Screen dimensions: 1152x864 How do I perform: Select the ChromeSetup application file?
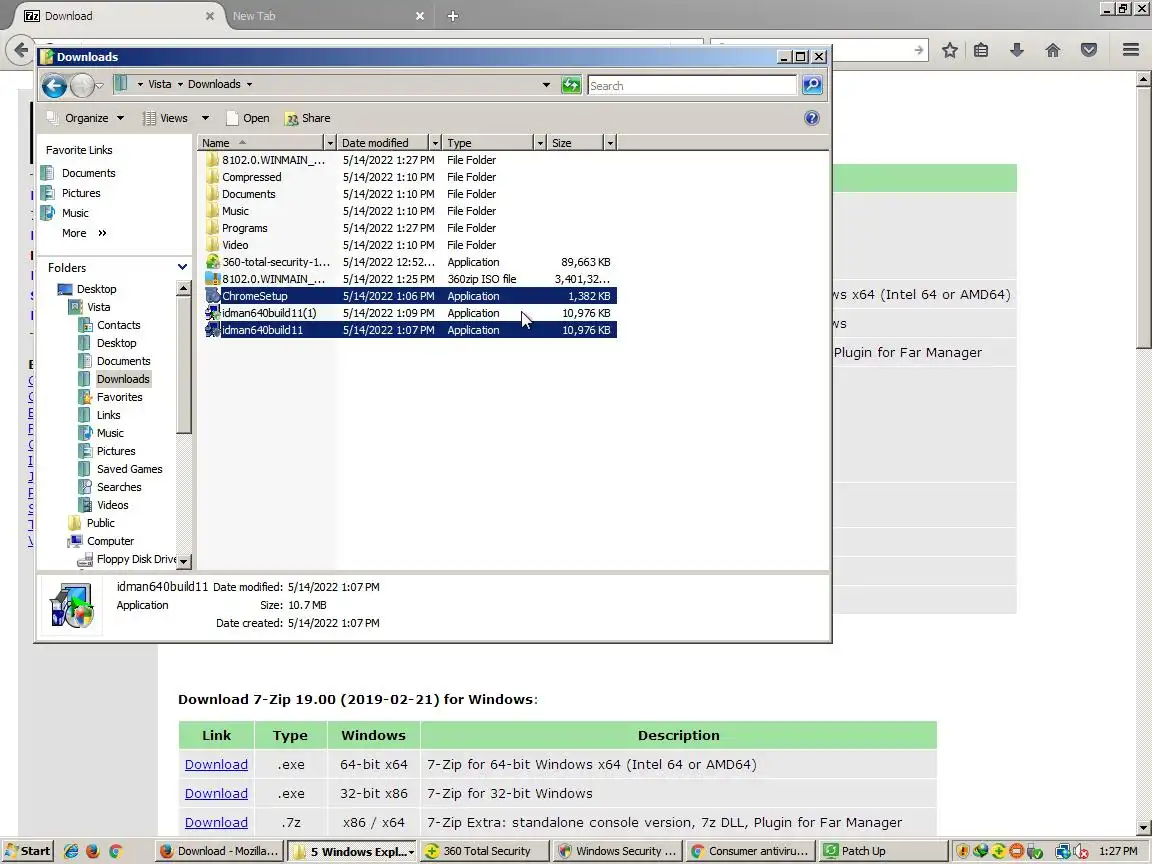[411, 296]
